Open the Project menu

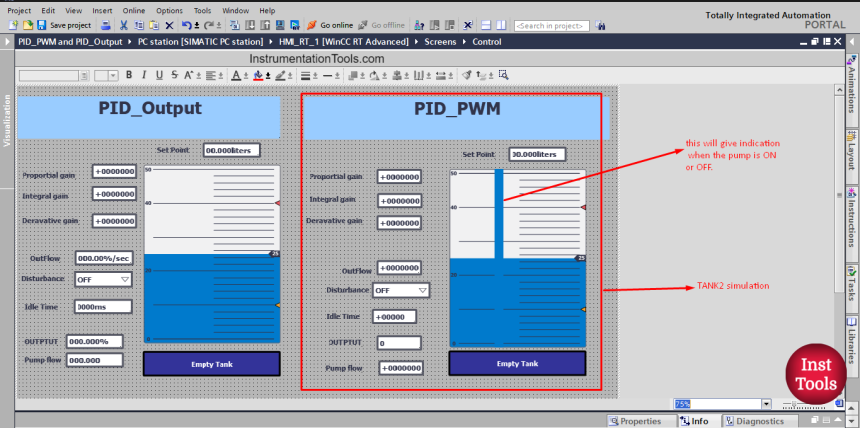19,10
